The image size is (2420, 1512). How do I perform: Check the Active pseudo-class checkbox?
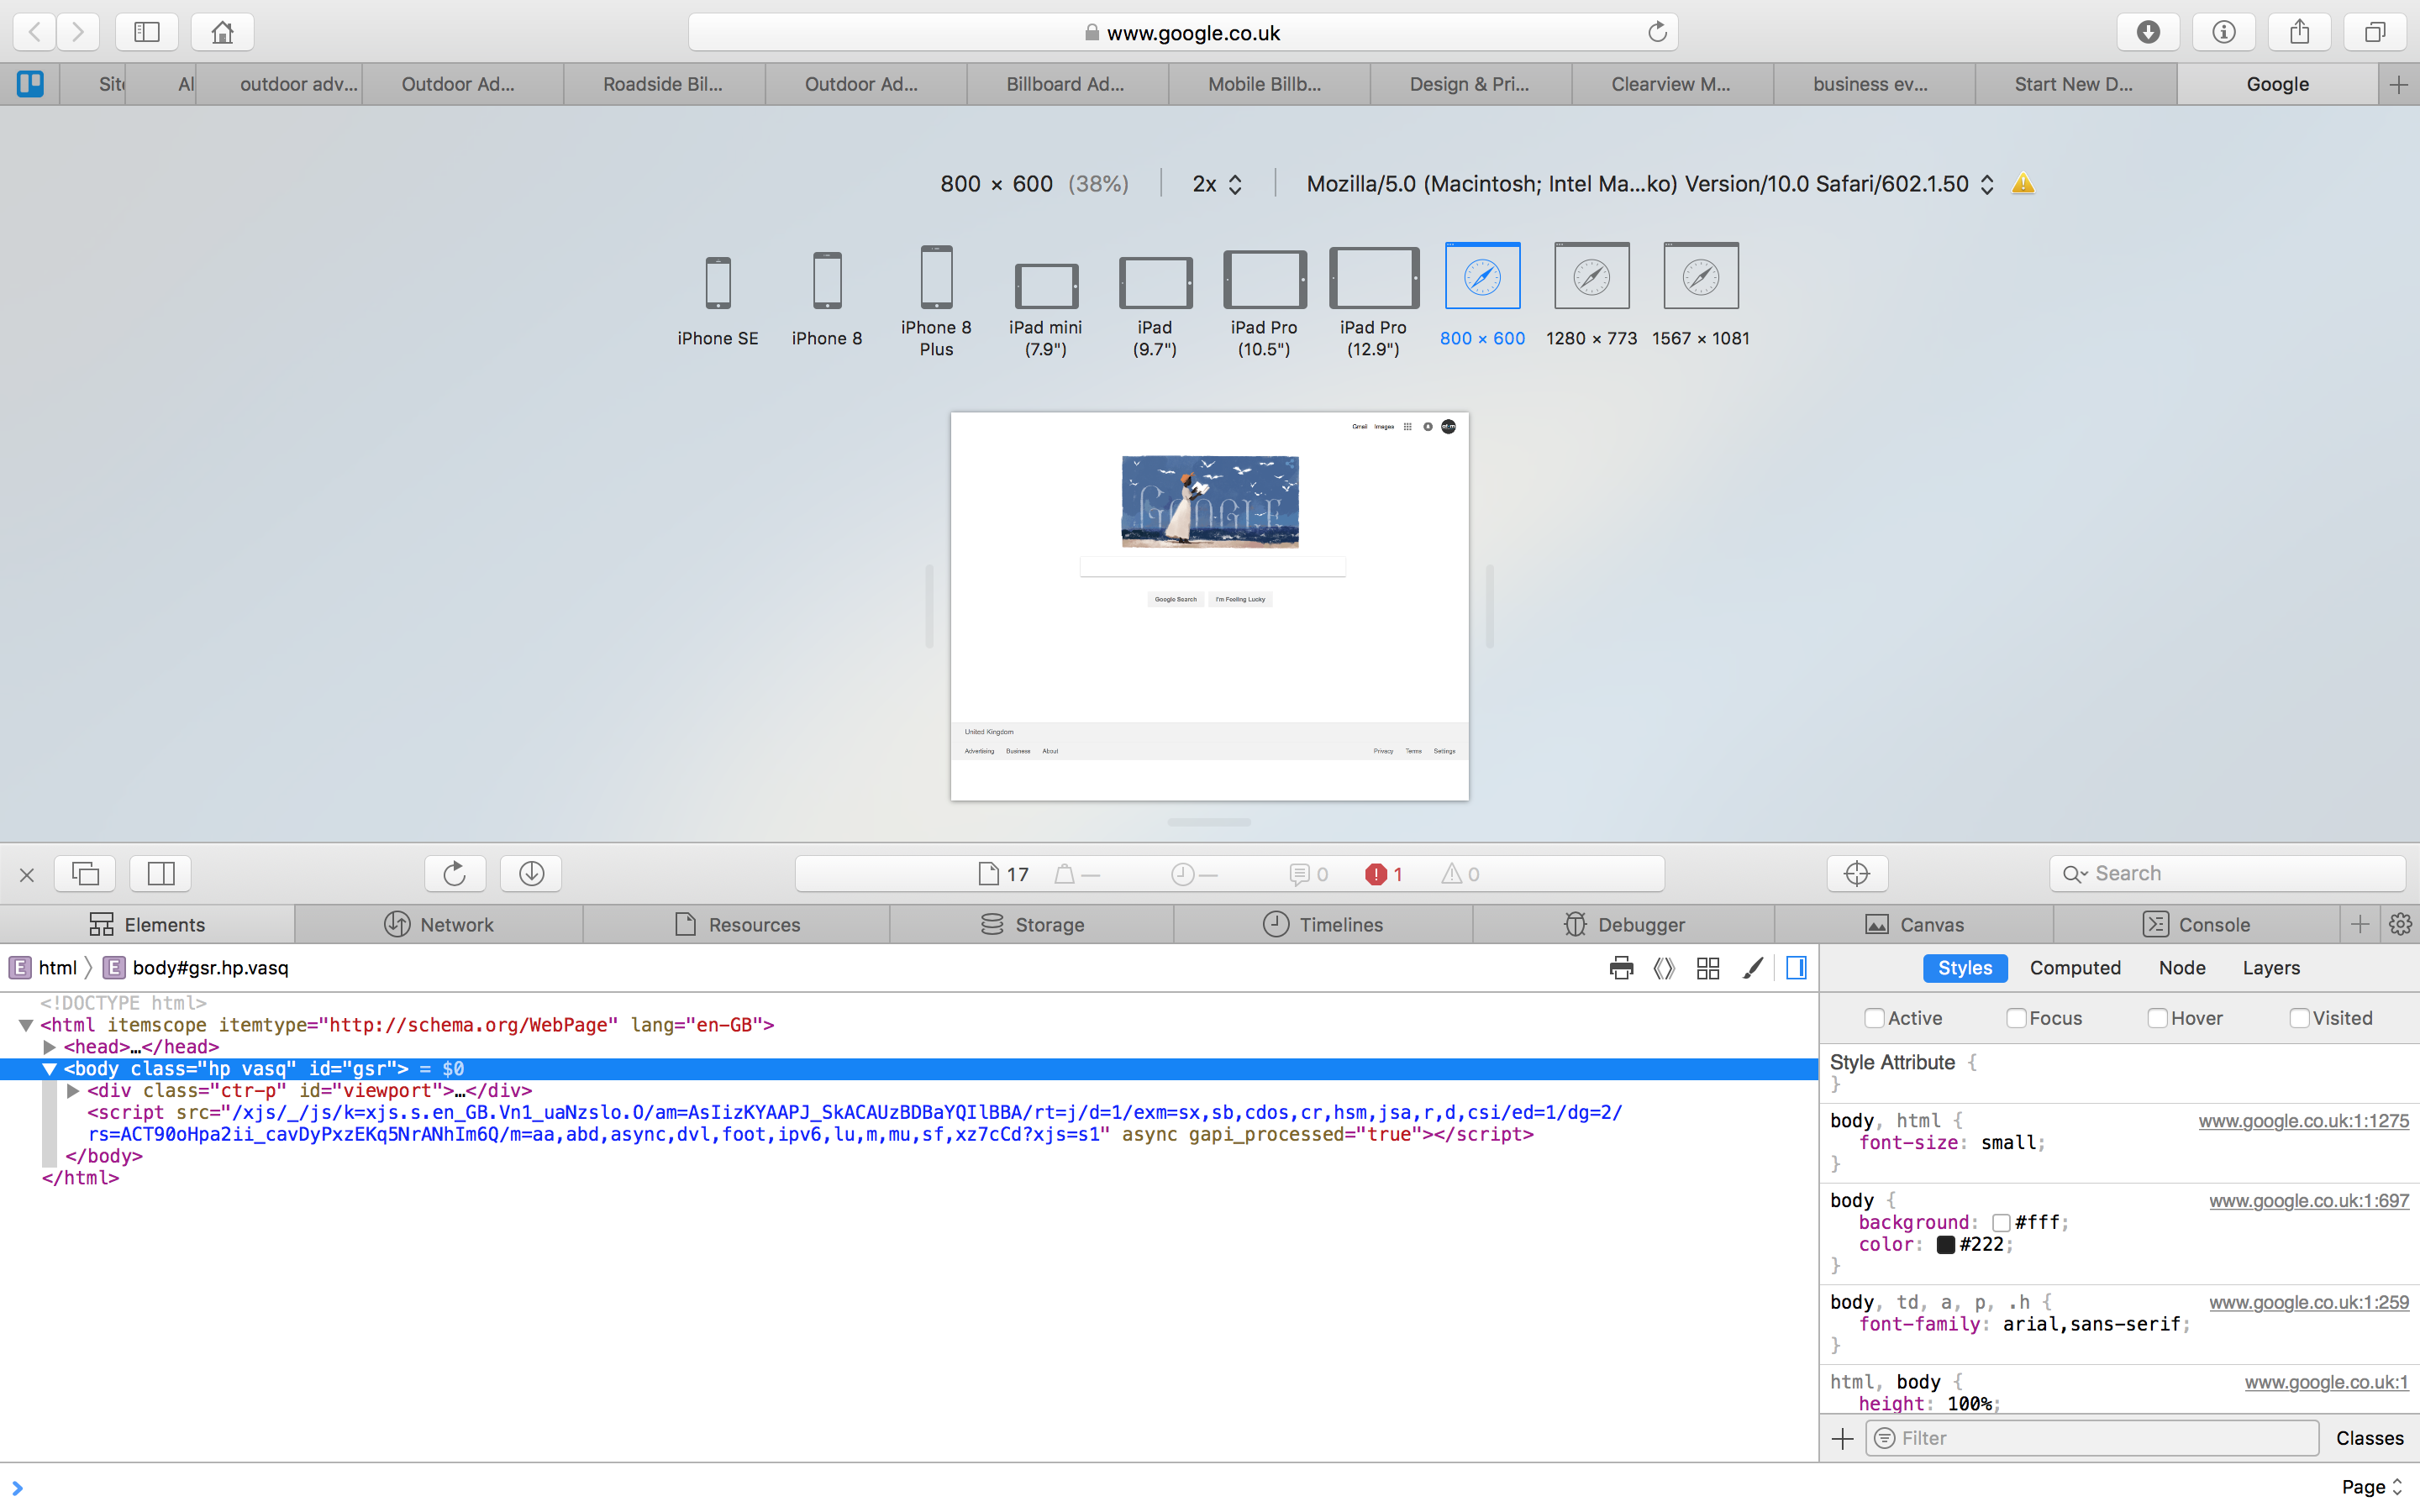1874,1018
